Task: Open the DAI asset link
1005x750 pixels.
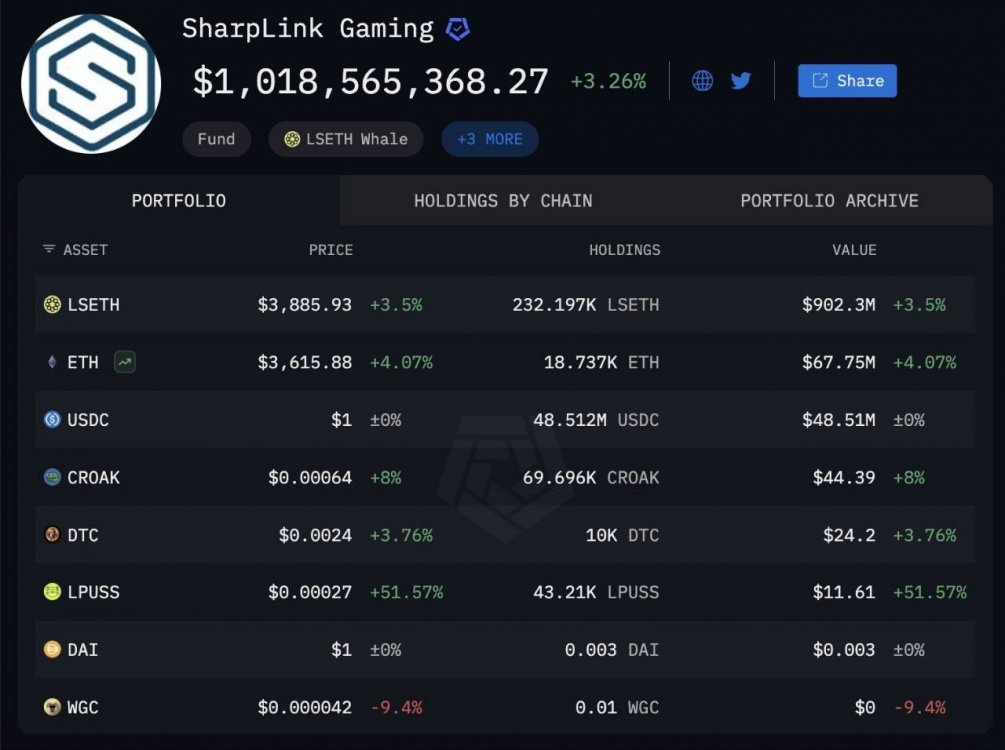Action: tap(82, 650)
